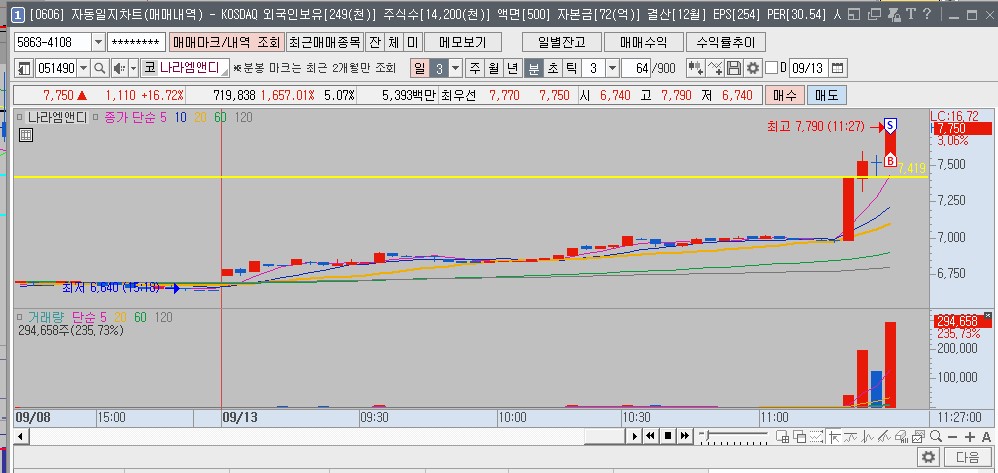The width and height of the screenshot is (998, 473).
Task: Click the duplicate window icon in title bar
Action: pyautogui.click(x=875, y=14)
